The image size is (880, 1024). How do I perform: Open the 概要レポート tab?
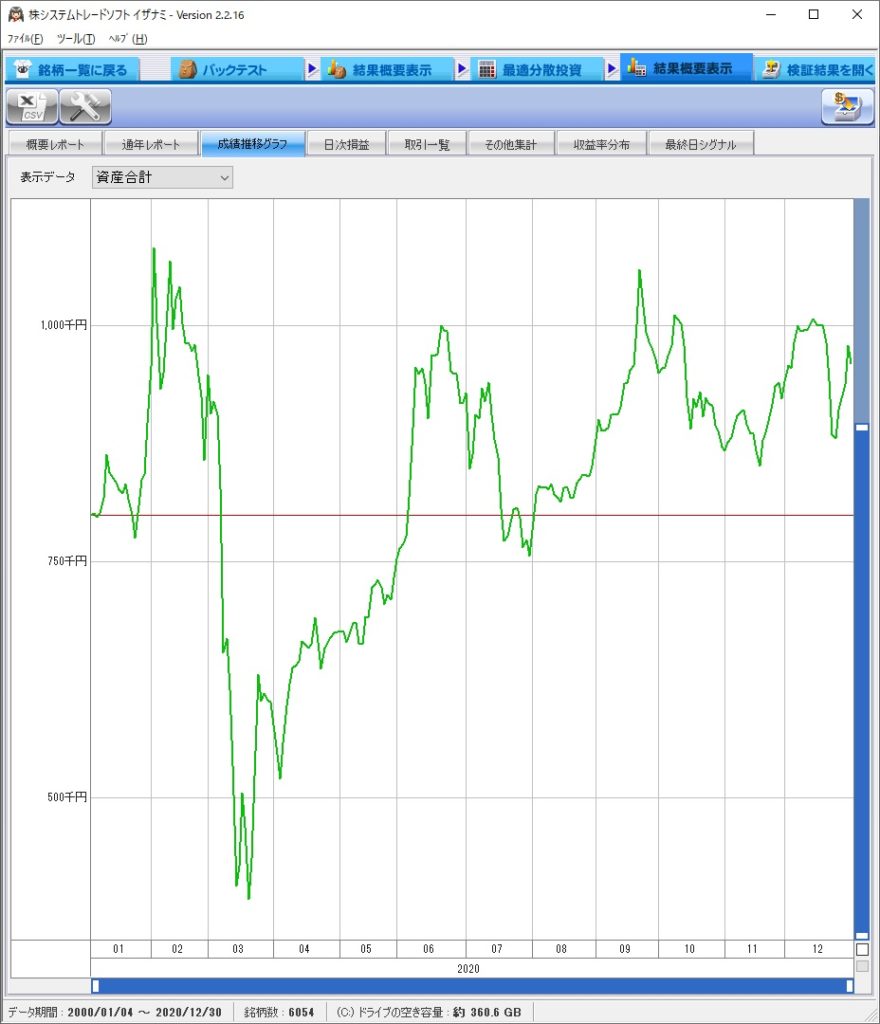click(x=55, y=145)
